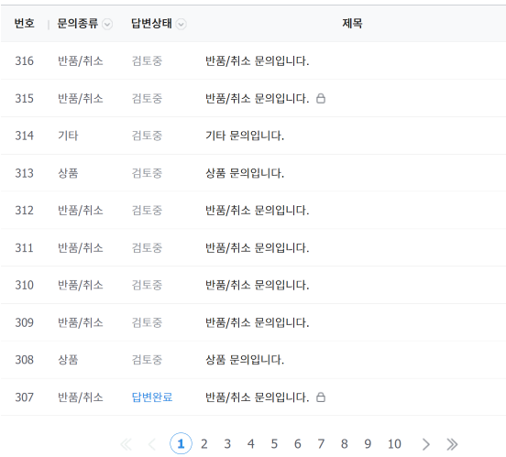
Task: Select page 7 in pagination
Action: click(321, 444)
